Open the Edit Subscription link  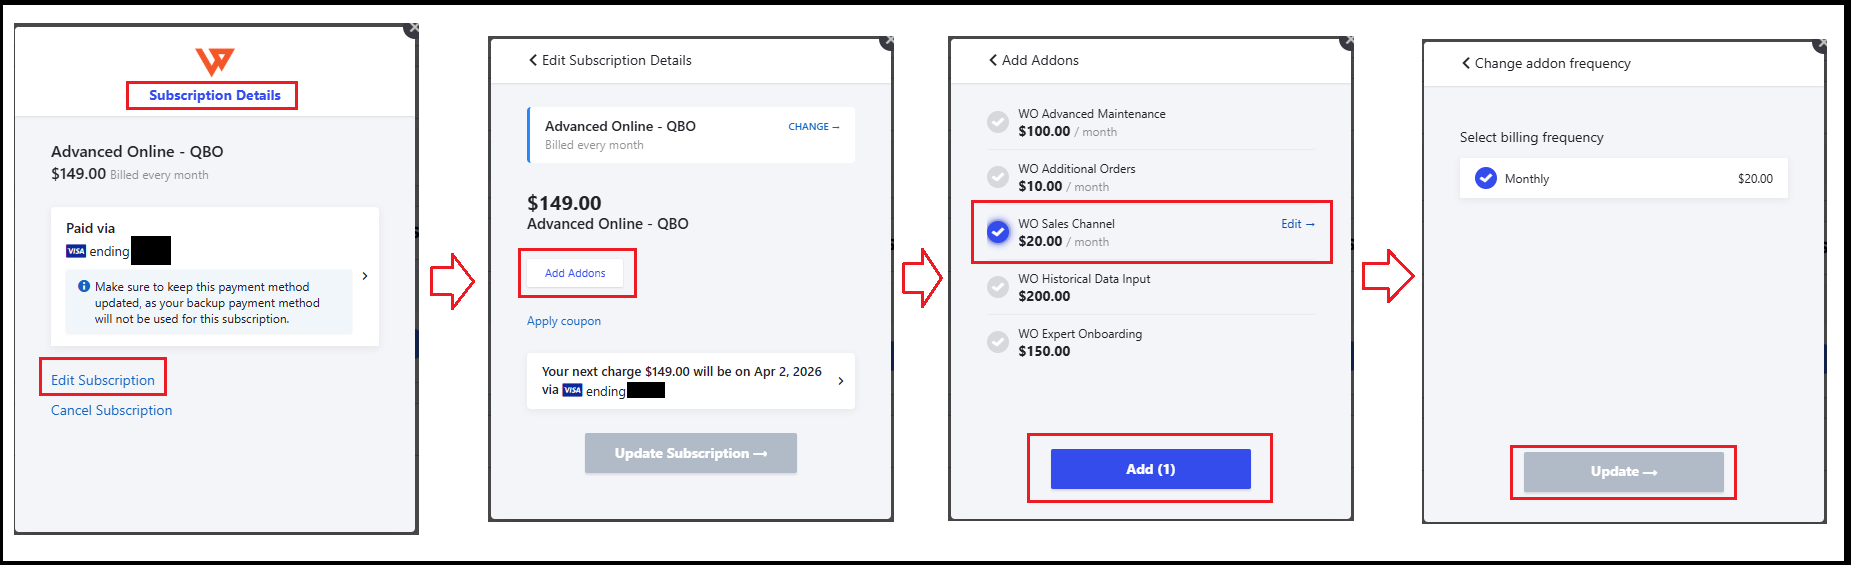pyautogui.click(x=103, y=380)
